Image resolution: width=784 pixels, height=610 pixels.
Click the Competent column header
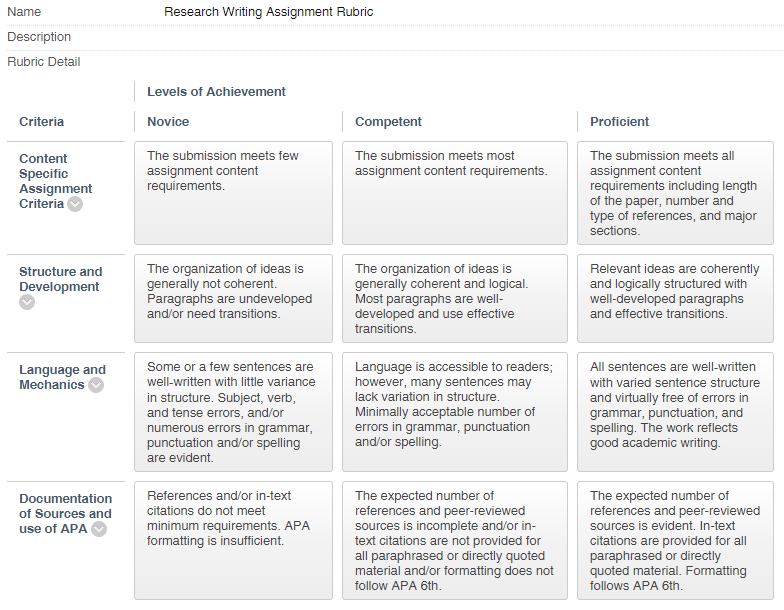388,122
